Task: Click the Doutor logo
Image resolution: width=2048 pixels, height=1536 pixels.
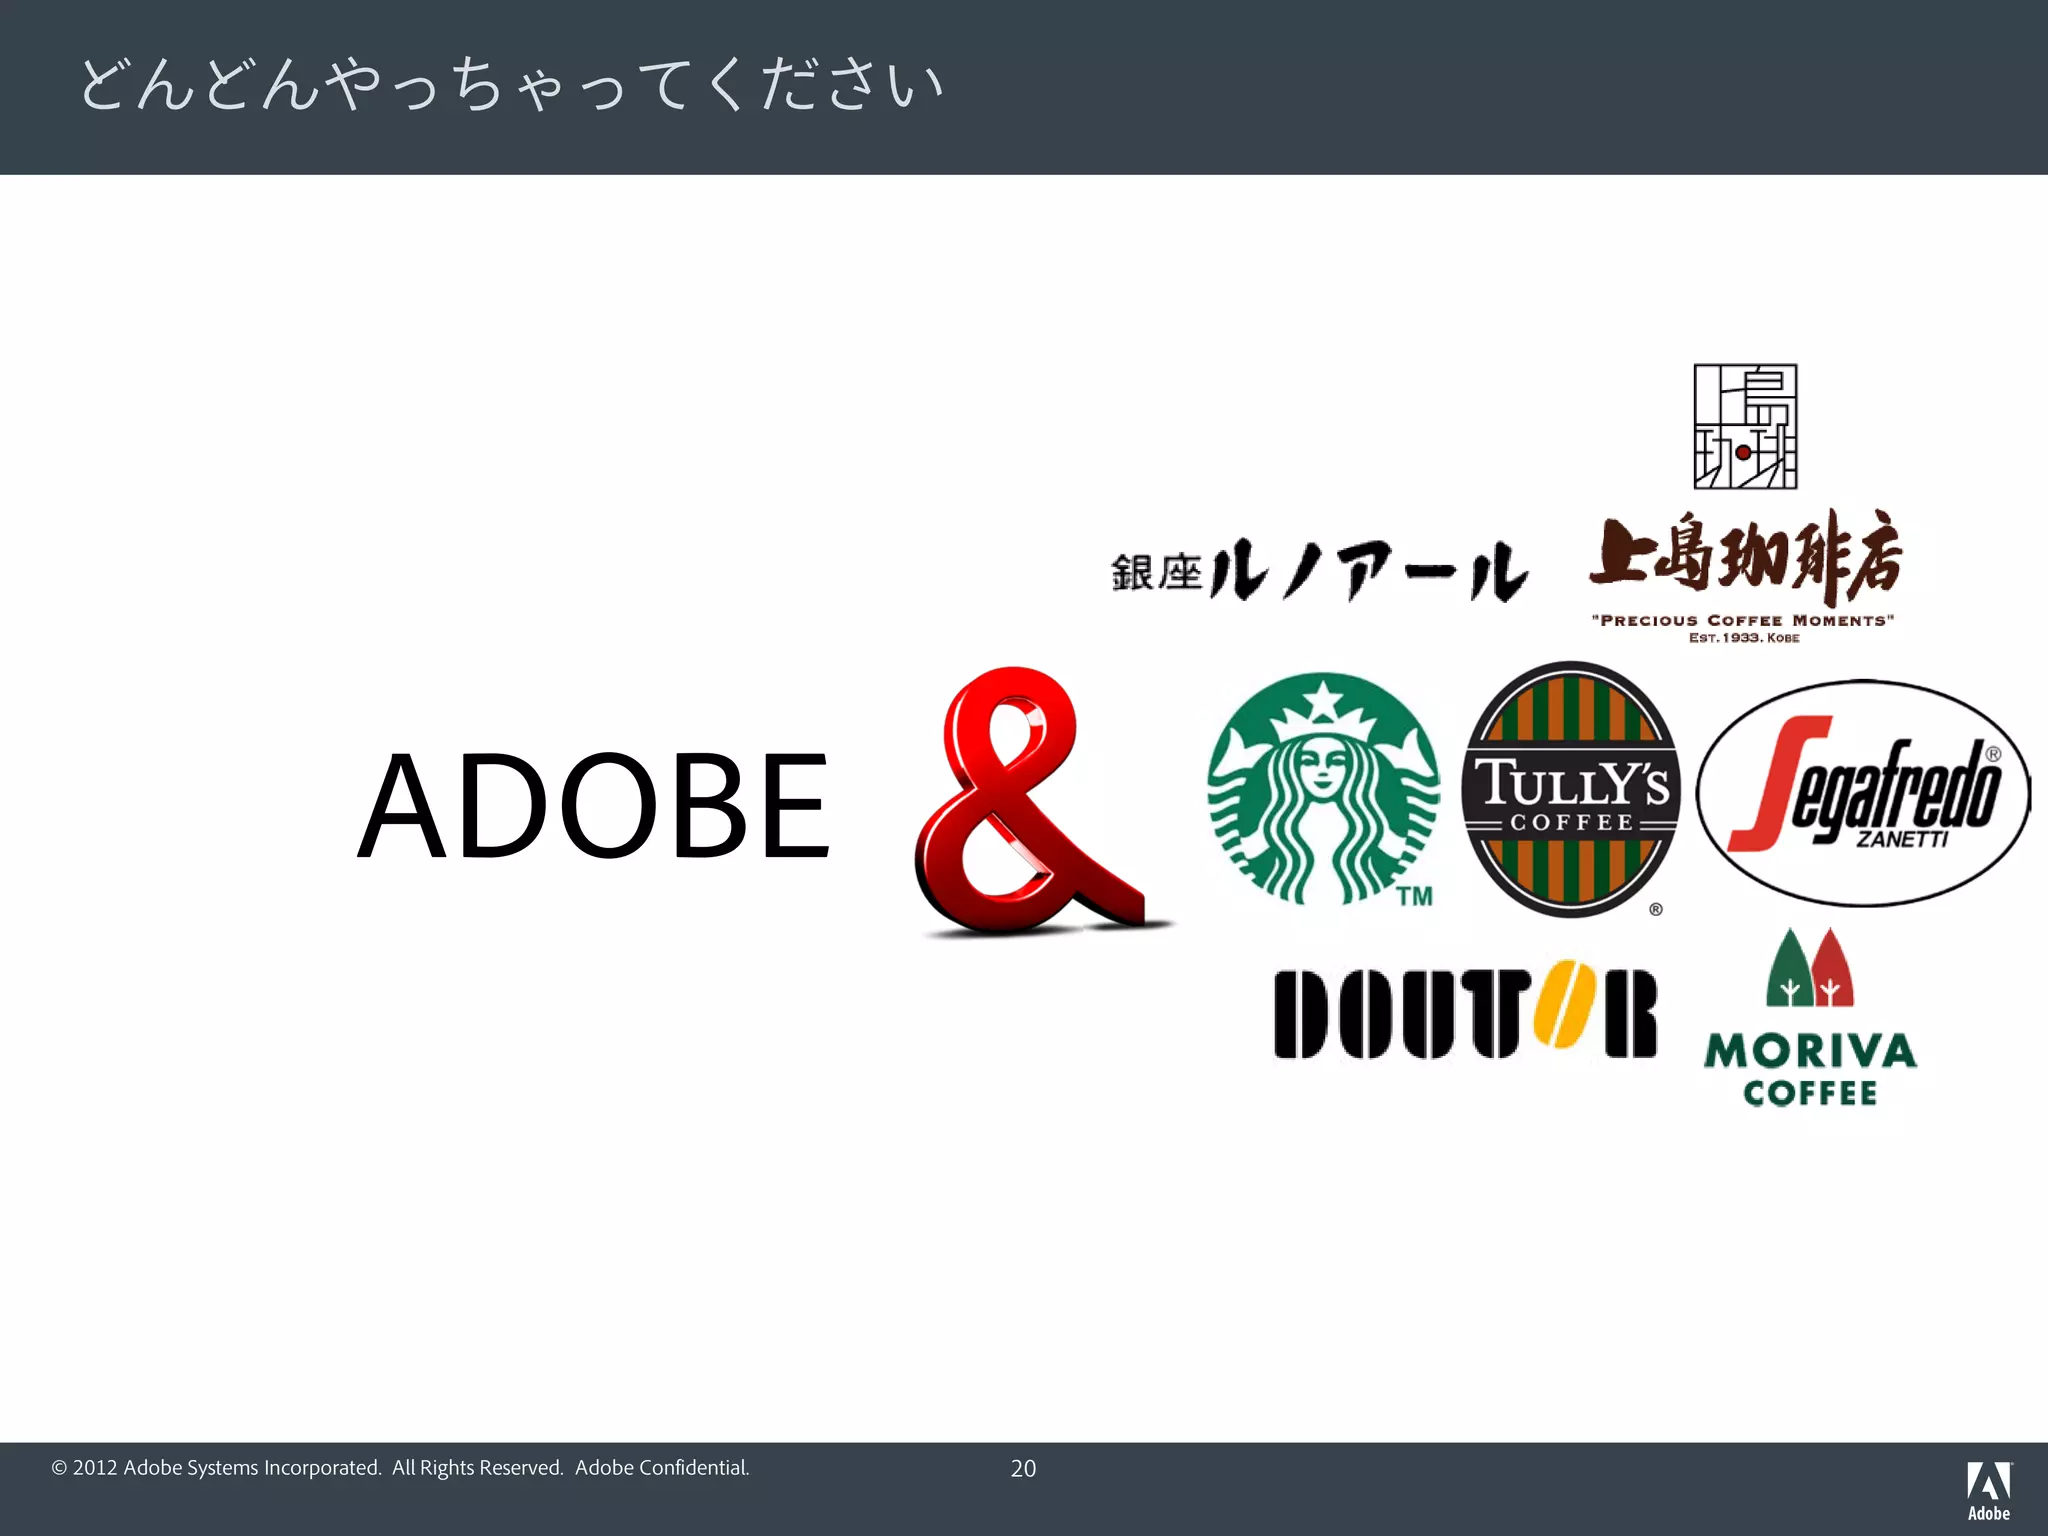Action: [1465, 1010]
